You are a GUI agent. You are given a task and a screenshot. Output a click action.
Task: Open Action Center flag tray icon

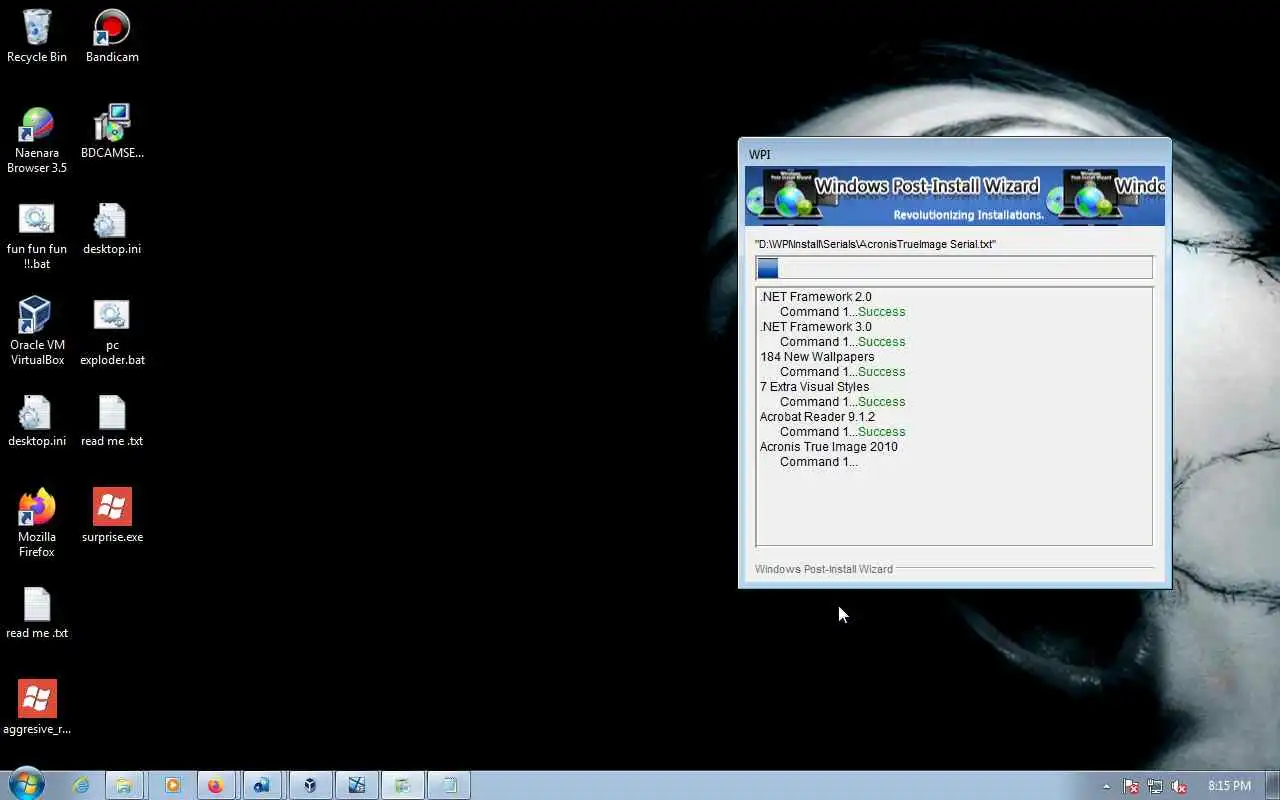1131,786
